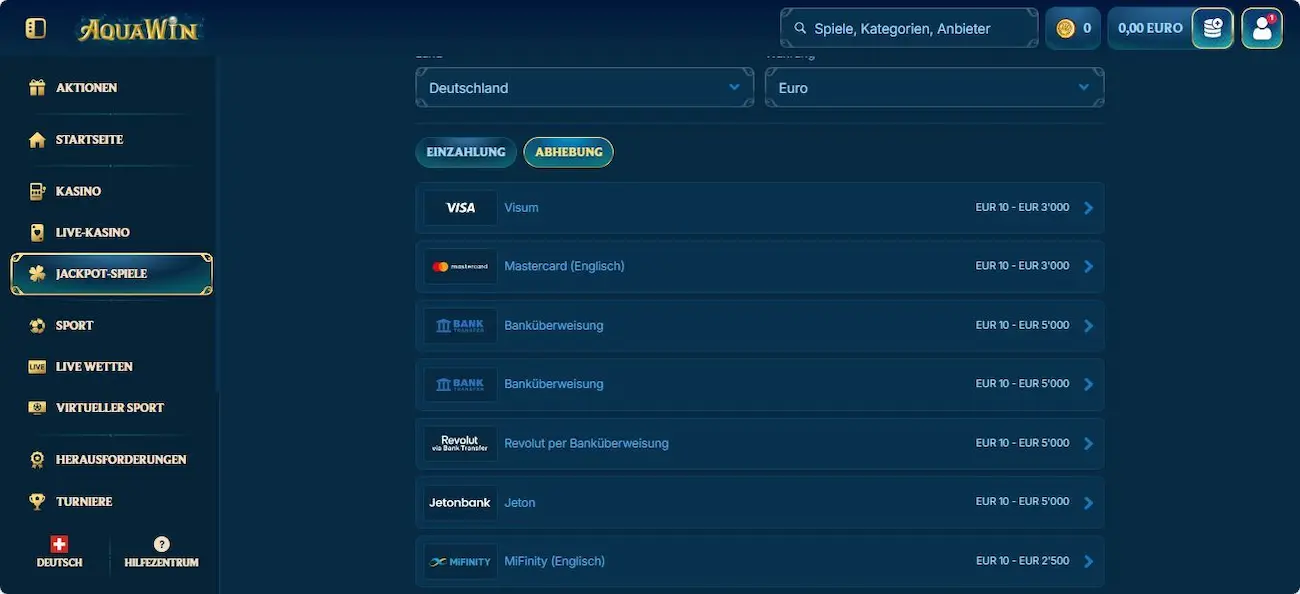Click the 0,00 EURO balance button

click(x=1150, y=28)
